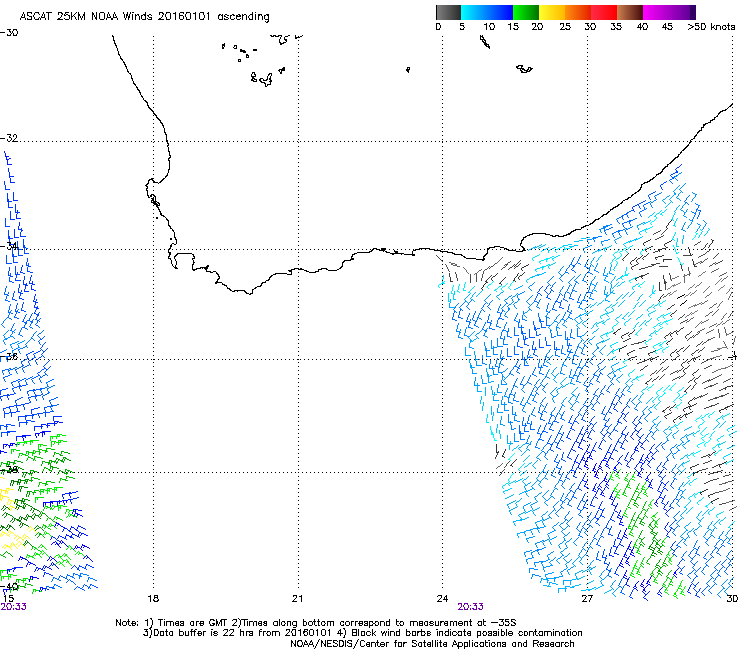Click the purple '20:33' time below longitude 15
Screen dimensions: 740x650
[13, 607]
